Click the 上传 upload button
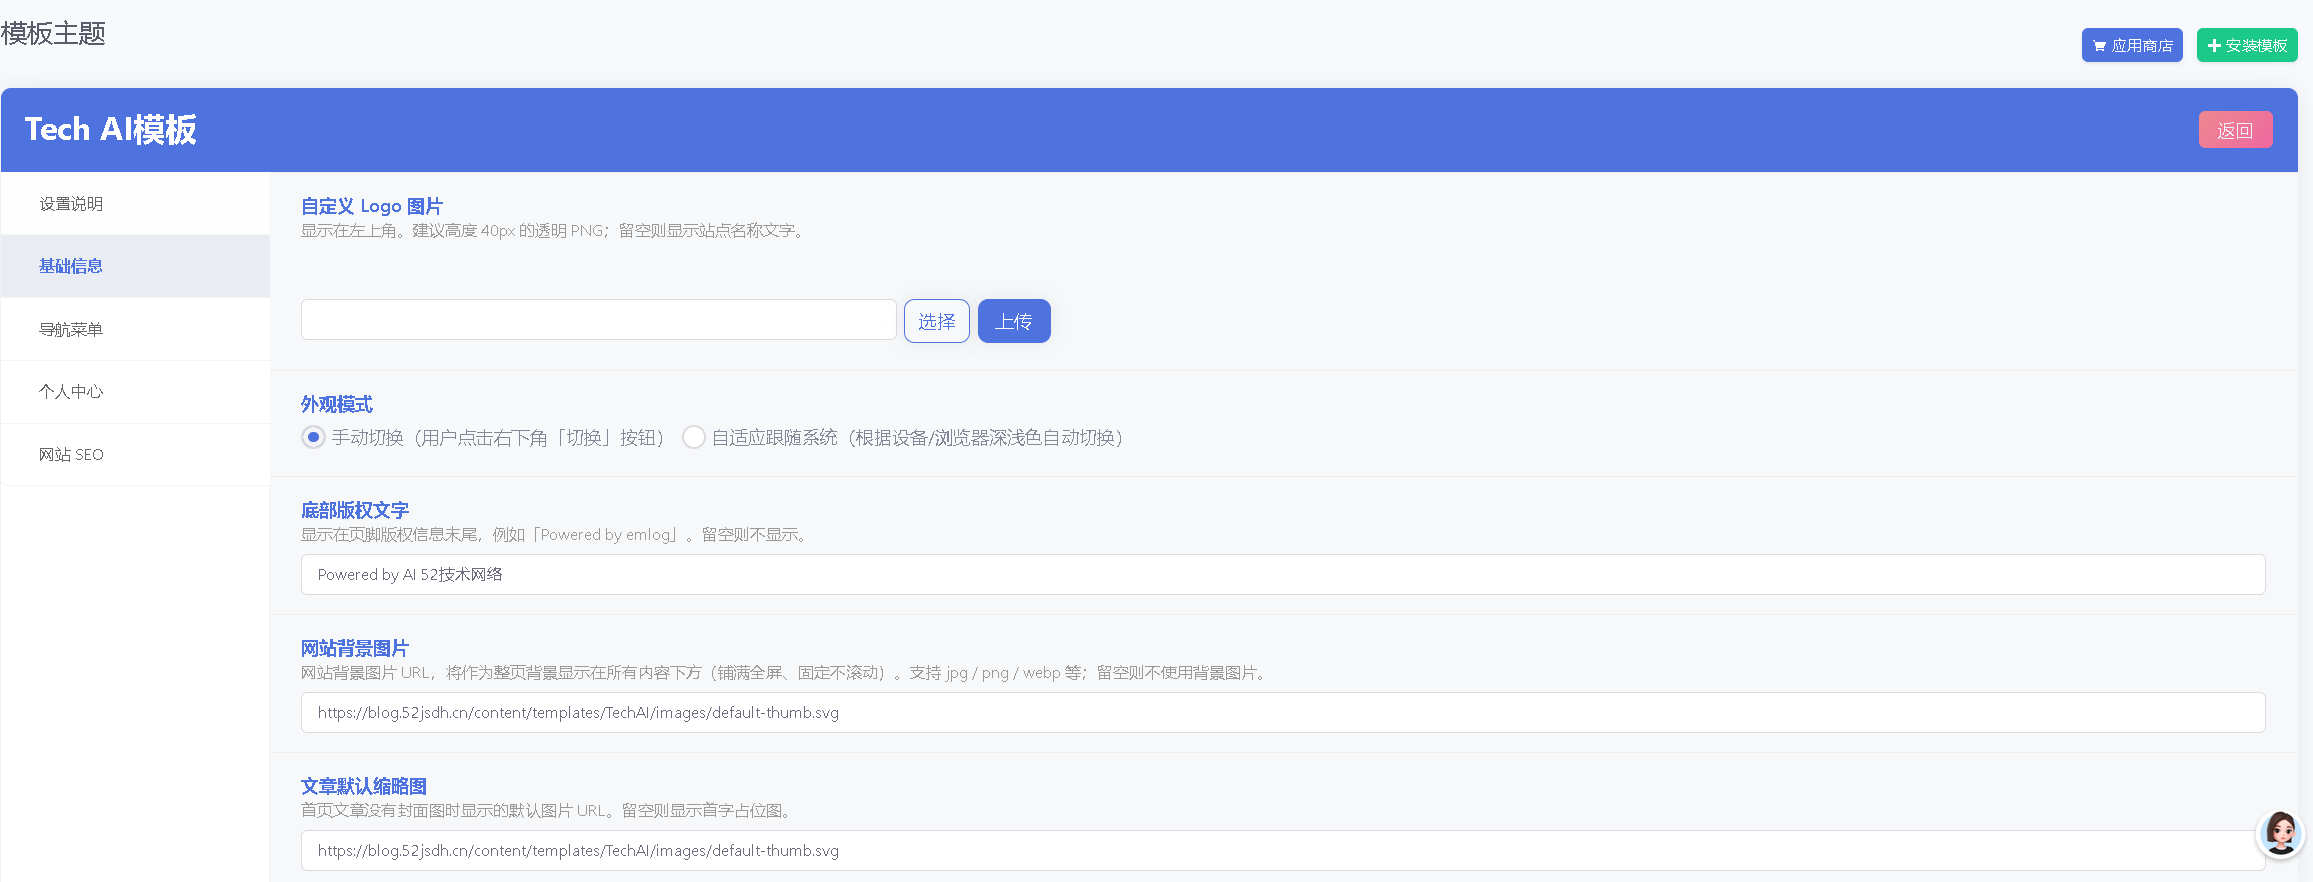 click(1014, 321)
